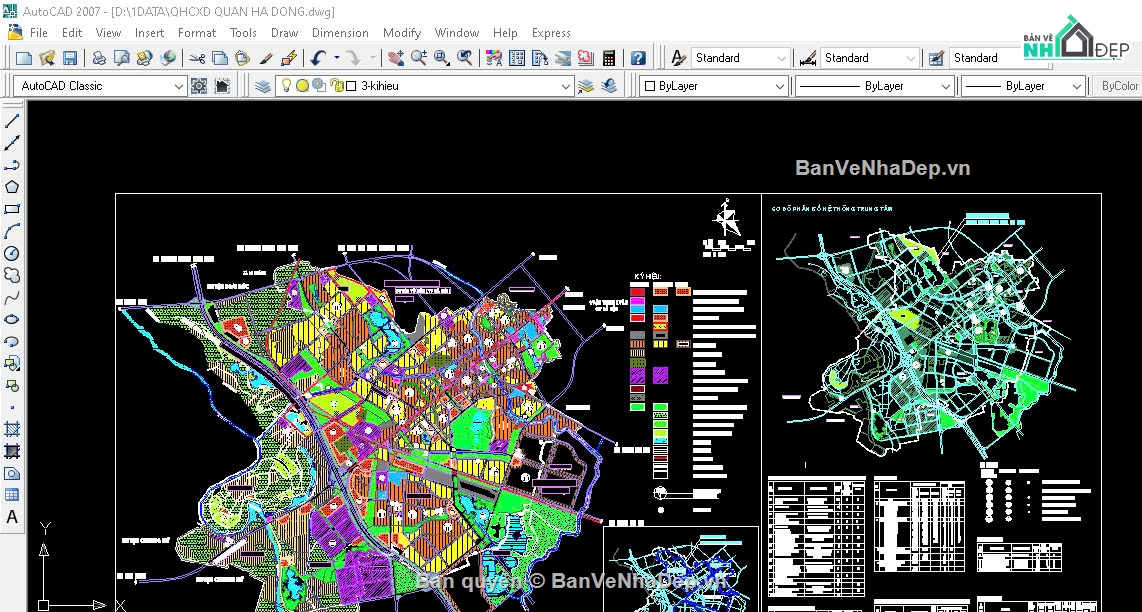Choose the Hatch tool
Image resolution: width=1142 pixels, height=612 pixels.
point(12,429)
